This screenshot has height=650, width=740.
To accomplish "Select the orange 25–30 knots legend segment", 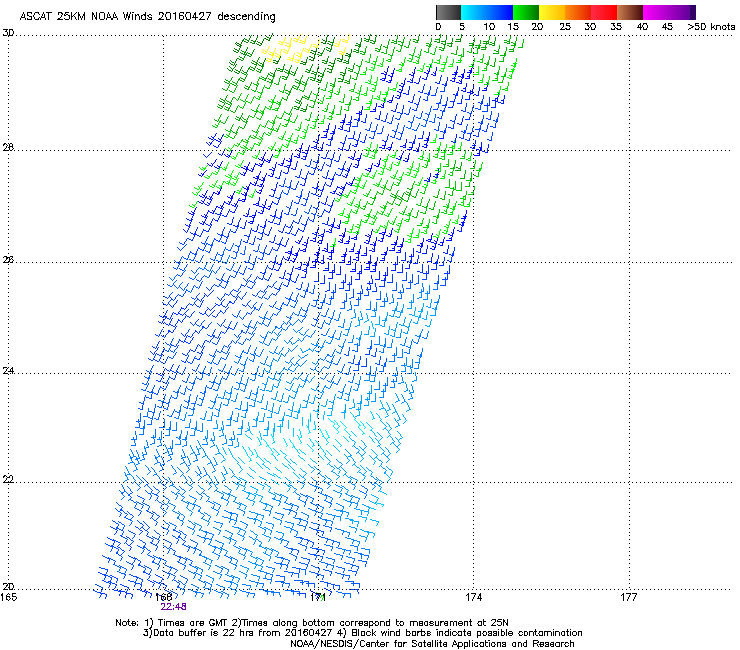I will pyautogui.click(x=578, y=12).
